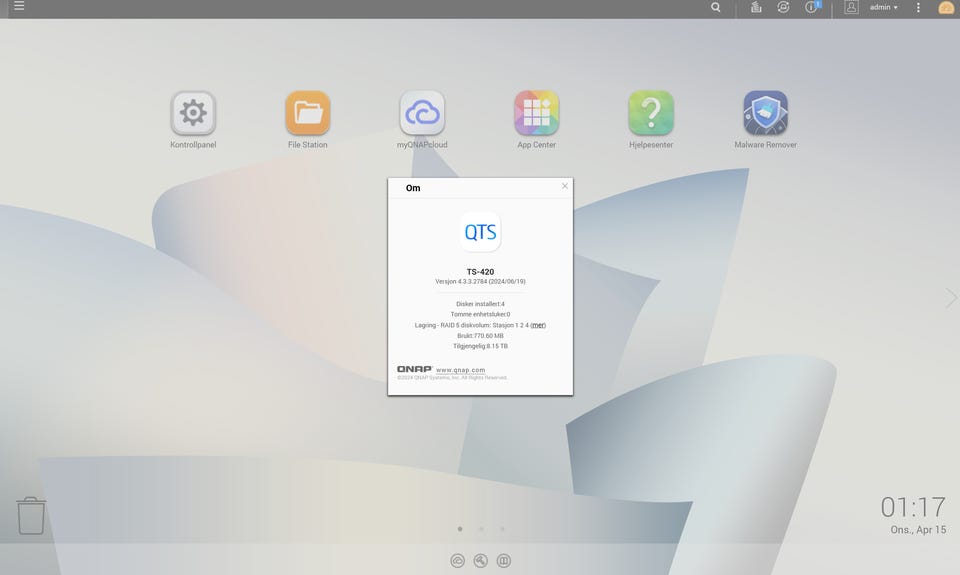Go to next desktop page arrow

[950, 298]
